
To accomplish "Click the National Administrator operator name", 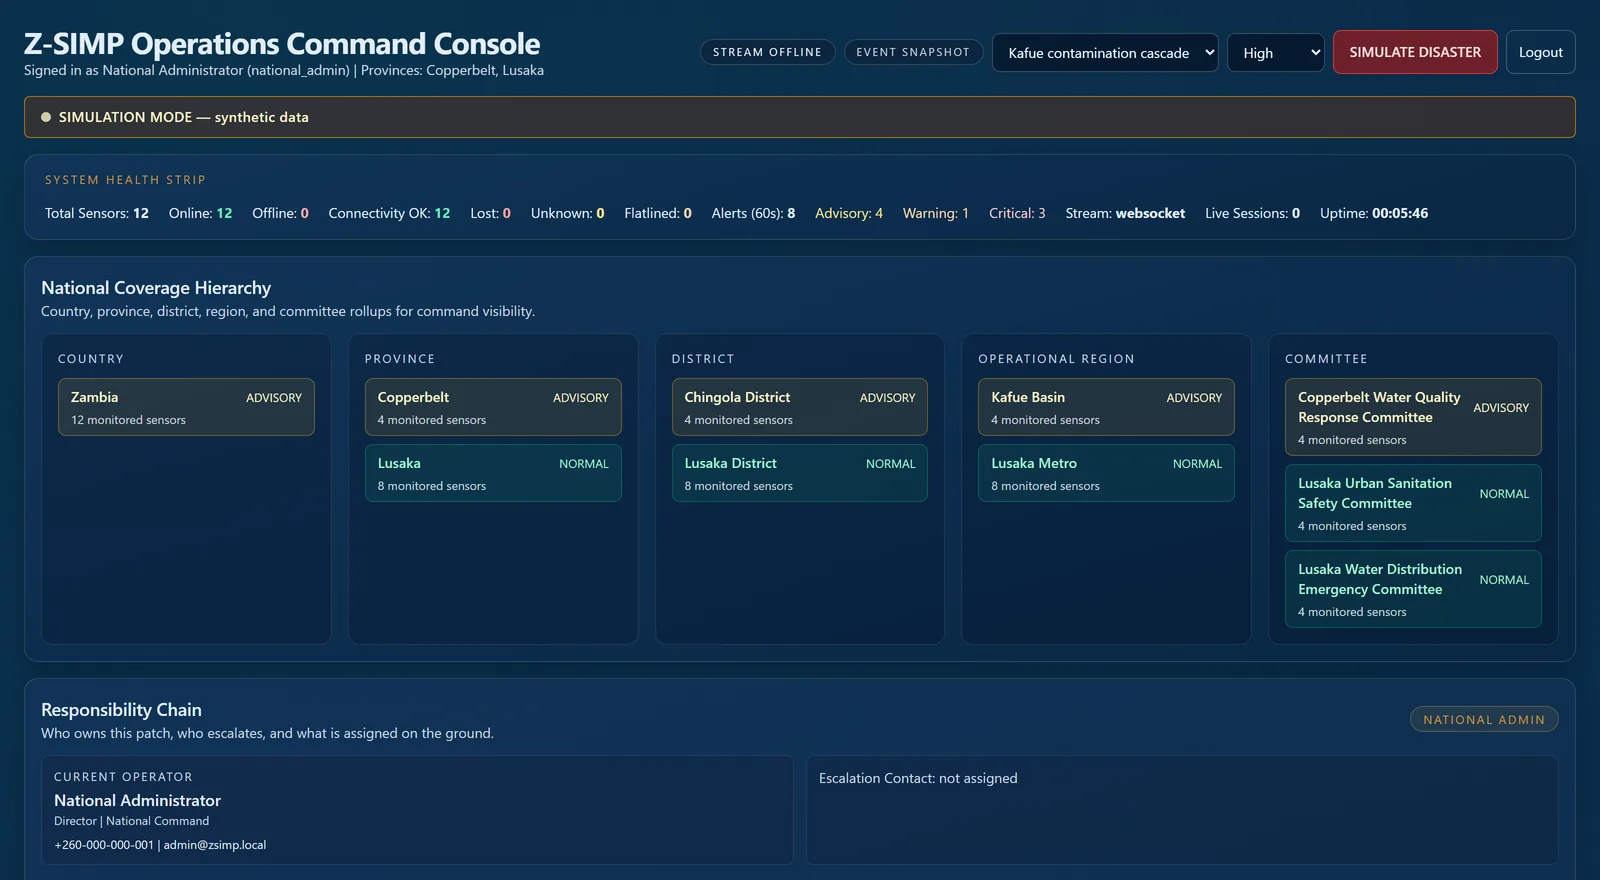I will click(x=137, y=800).
